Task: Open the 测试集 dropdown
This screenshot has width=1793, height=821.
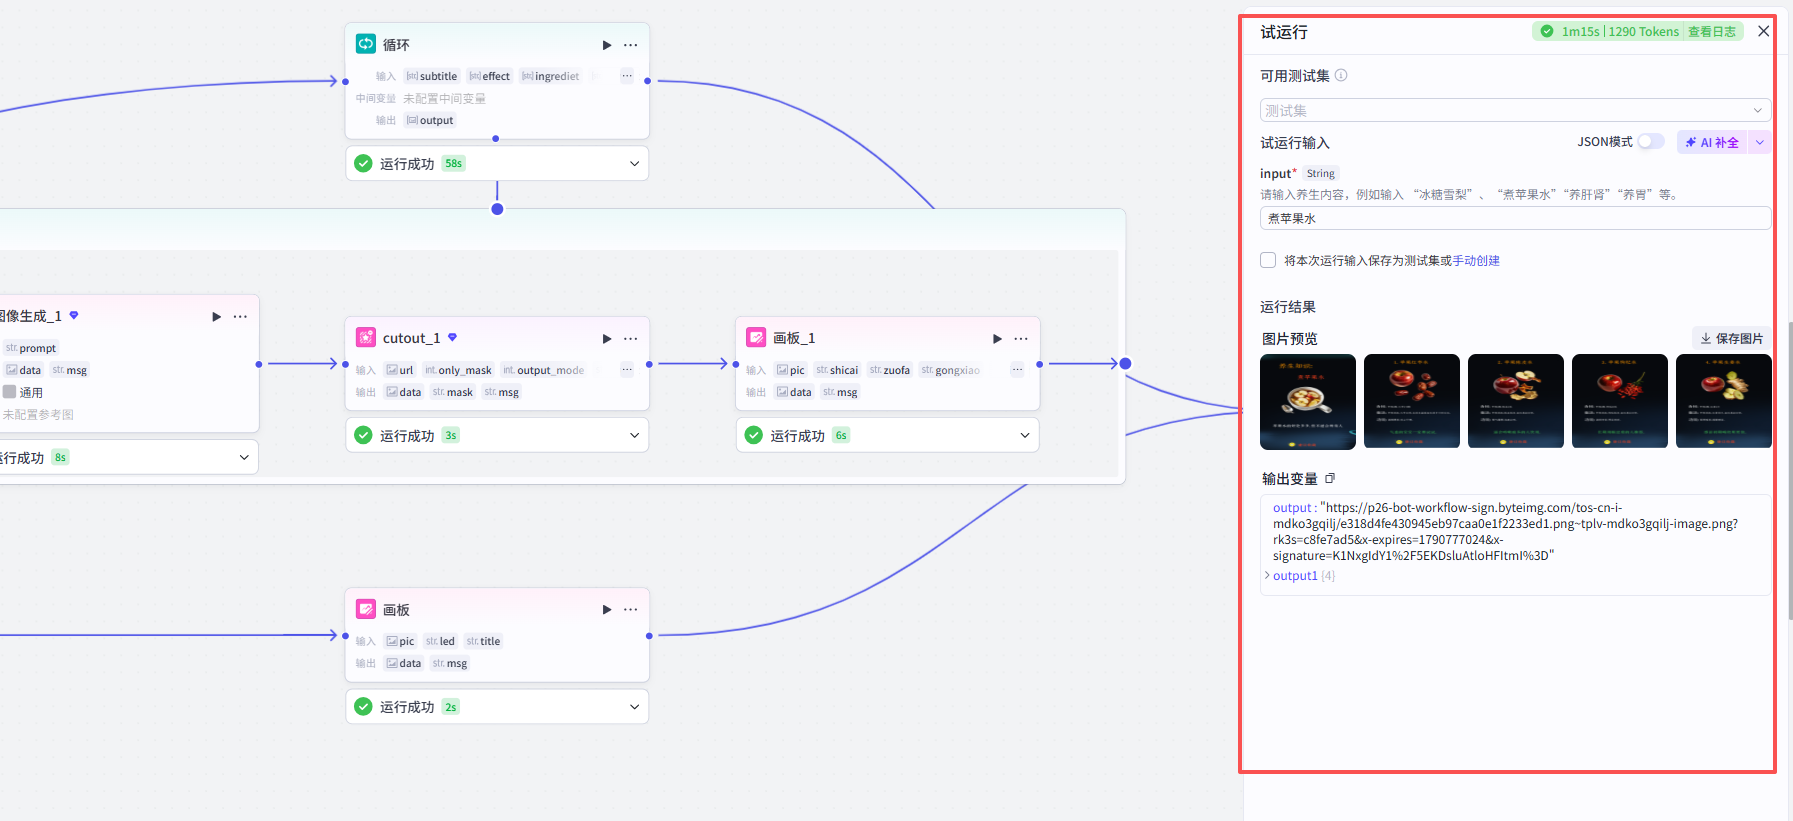Action: [x=1515, y=110]
